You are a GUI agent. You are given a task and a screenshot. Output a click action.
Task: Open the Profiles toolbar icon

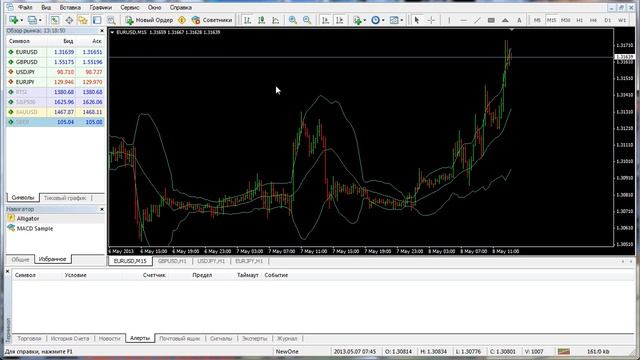(32, 20)
